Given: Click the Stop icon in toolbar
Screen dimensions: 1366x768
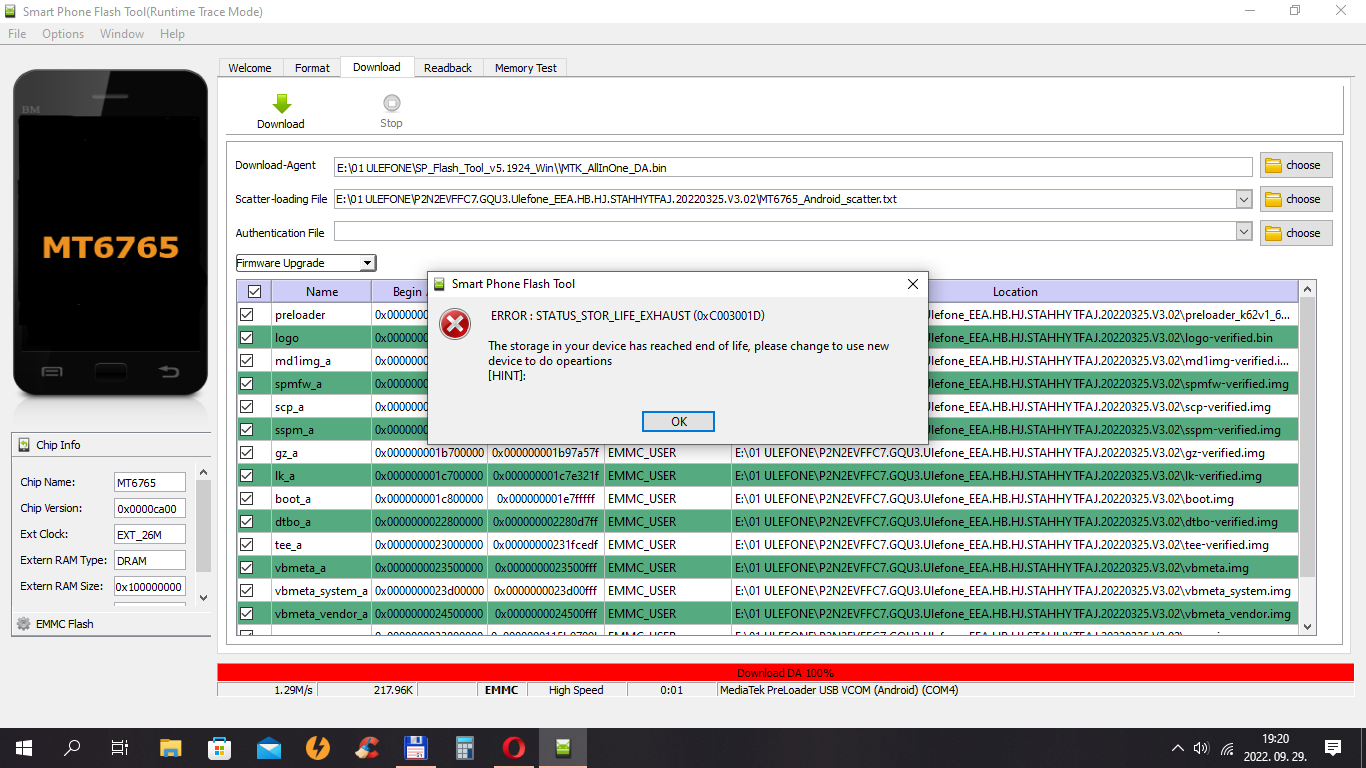Looking at the screenshot, I should 391,103.
